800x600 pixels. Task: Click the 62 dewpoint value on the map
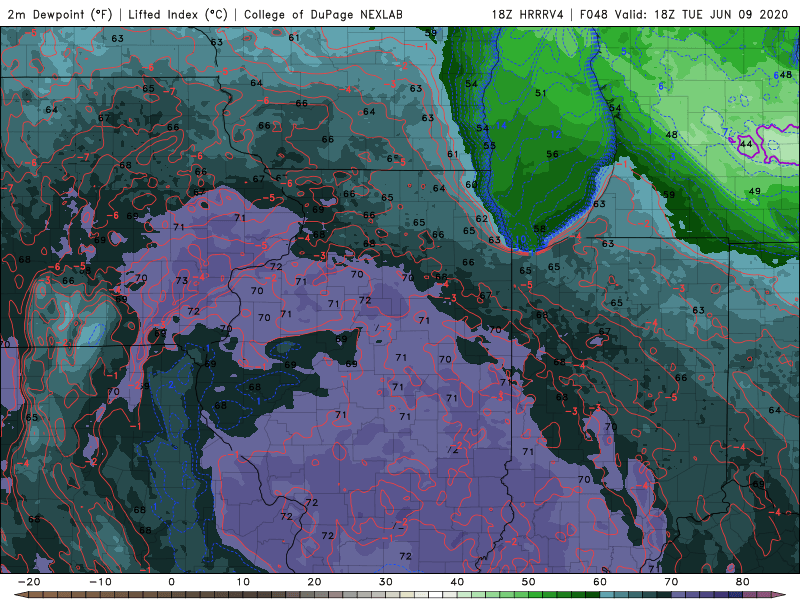coord(481,218)
